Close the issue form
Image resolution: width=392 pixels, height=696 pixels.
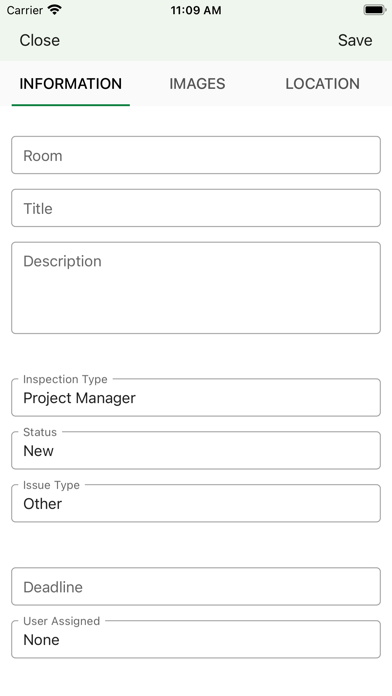40,40
